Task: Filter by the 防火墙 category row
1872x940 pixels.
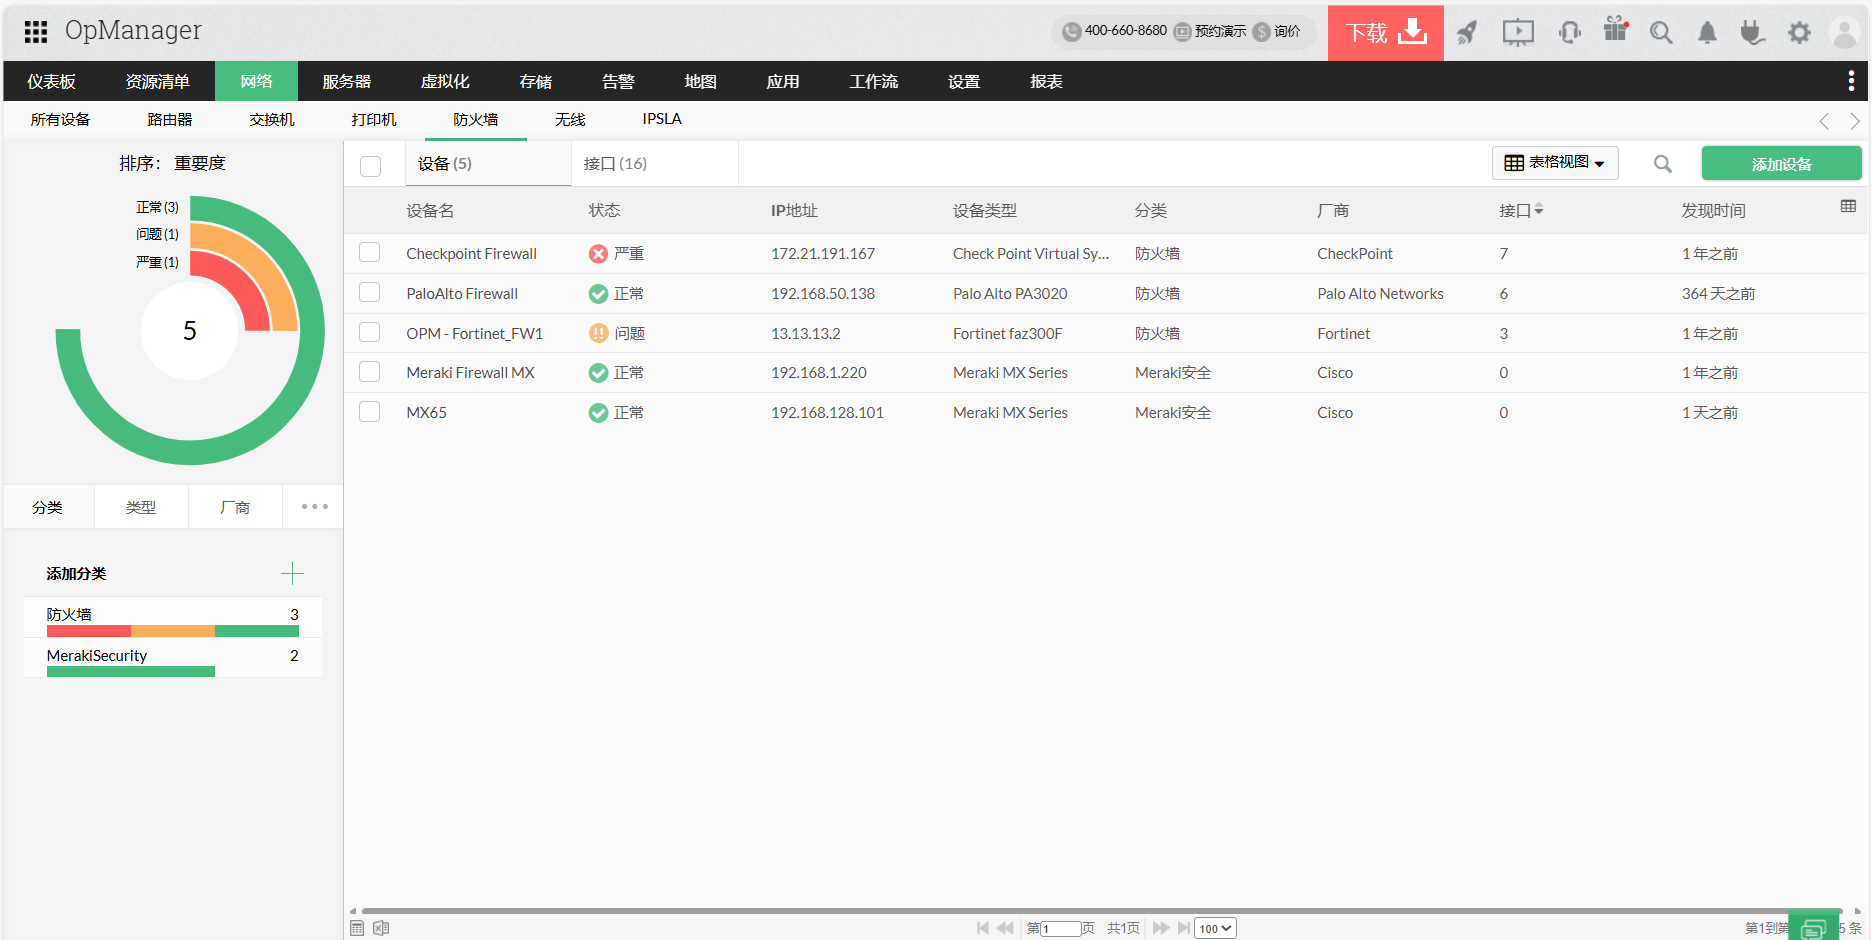Action: coord(173,617)
